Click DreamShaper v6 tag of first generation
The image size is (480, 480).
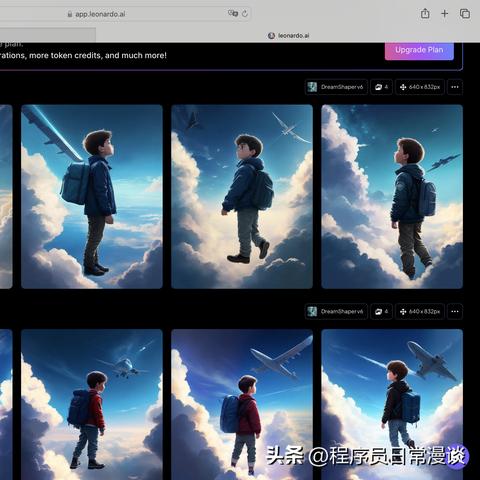coord(336,87)
